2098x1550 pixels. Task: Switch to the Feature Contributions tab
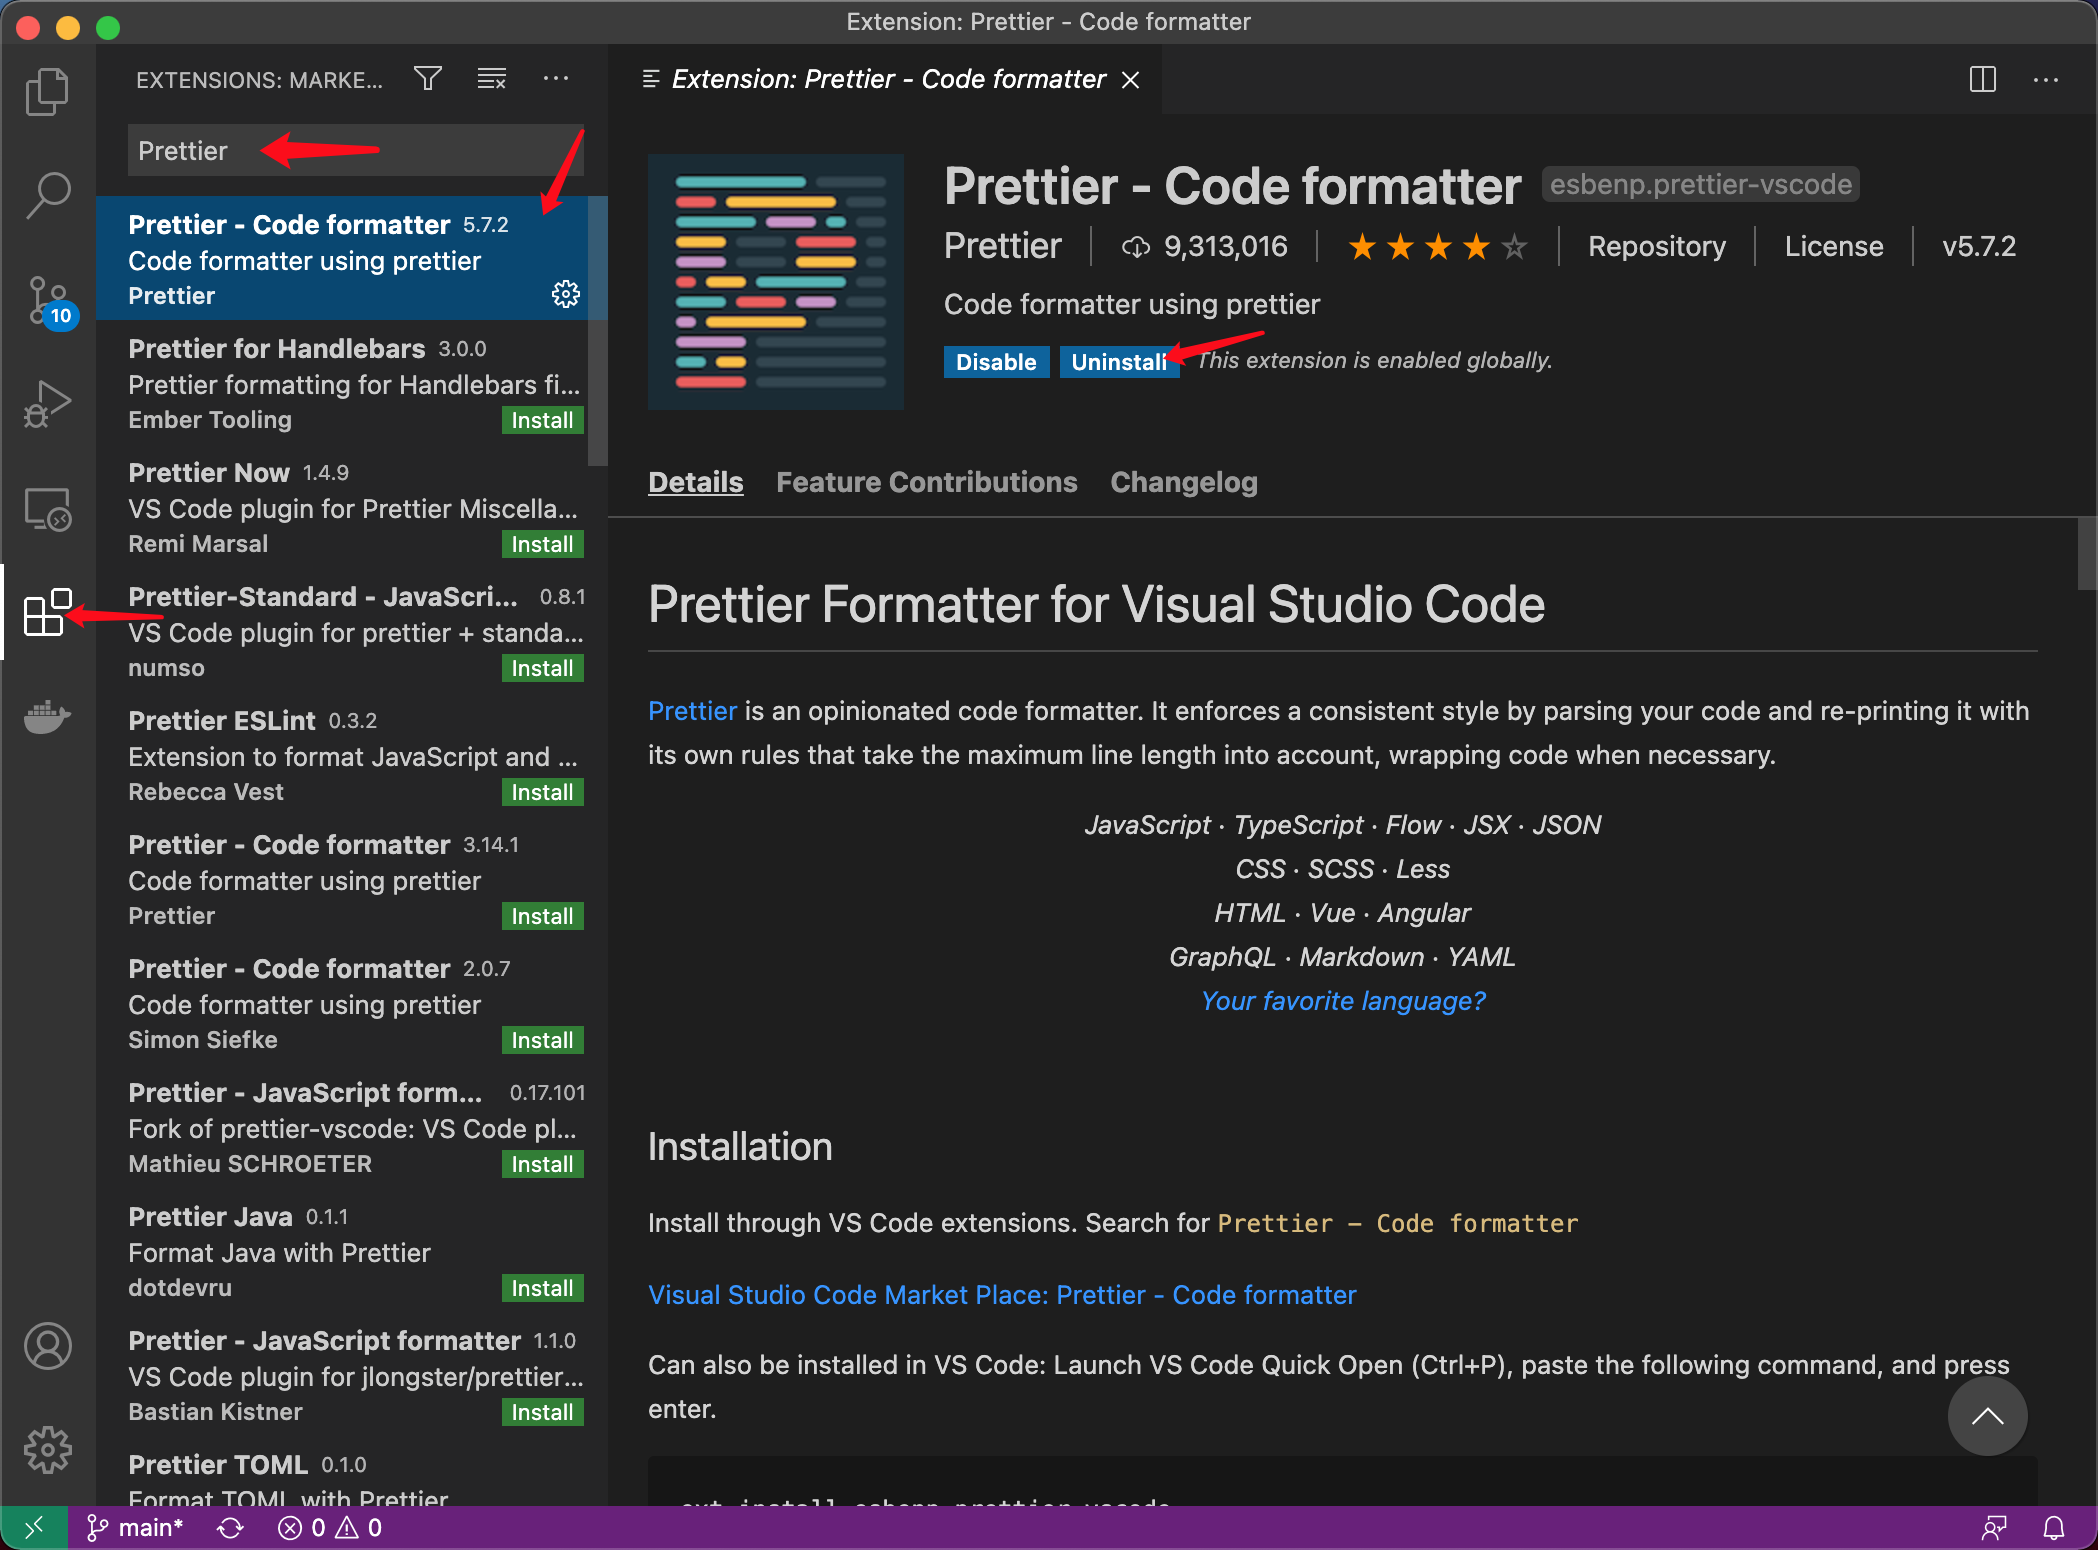click(926, 482)
